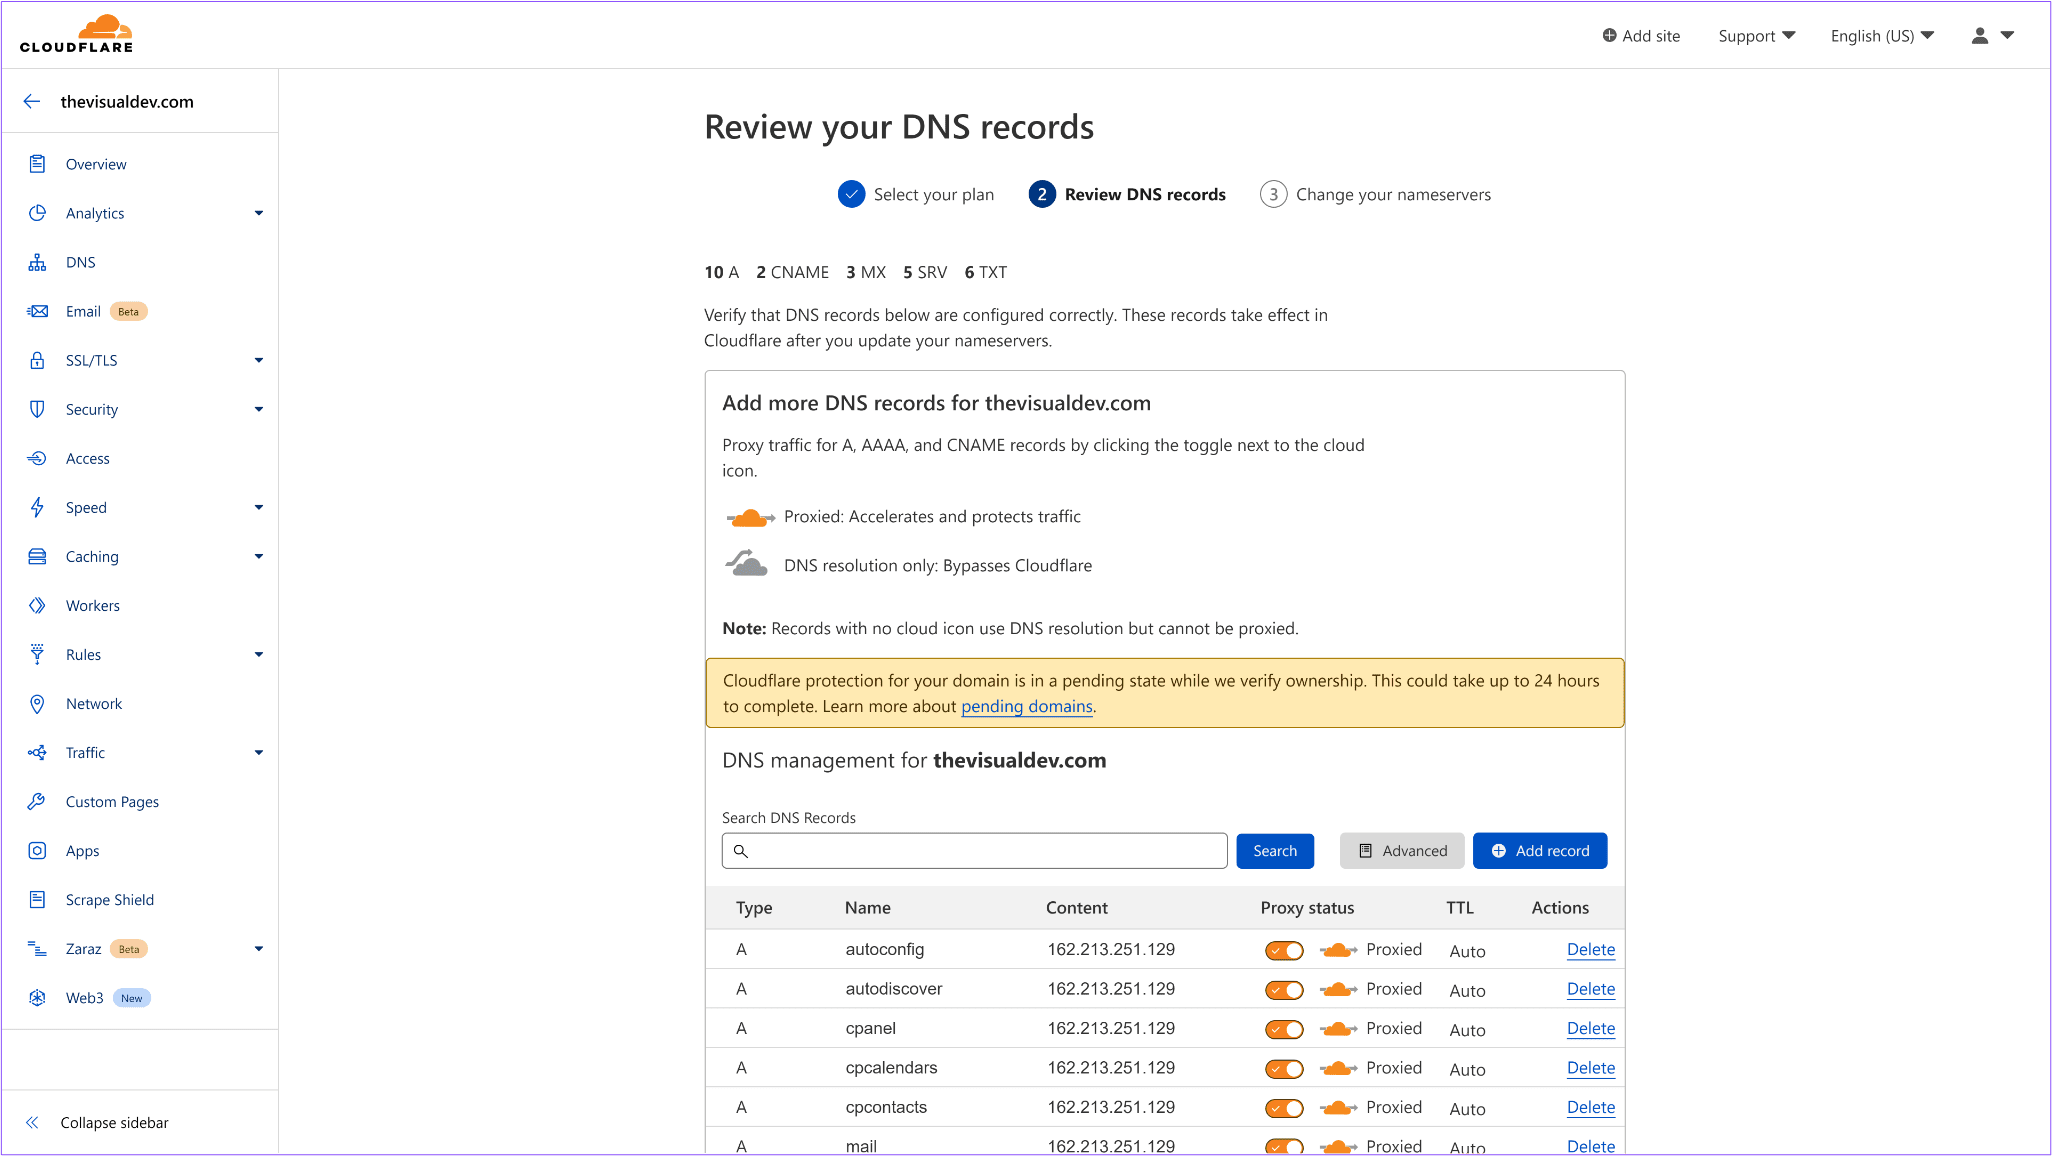Click the Search DNS Records input field

pos(975,851)
